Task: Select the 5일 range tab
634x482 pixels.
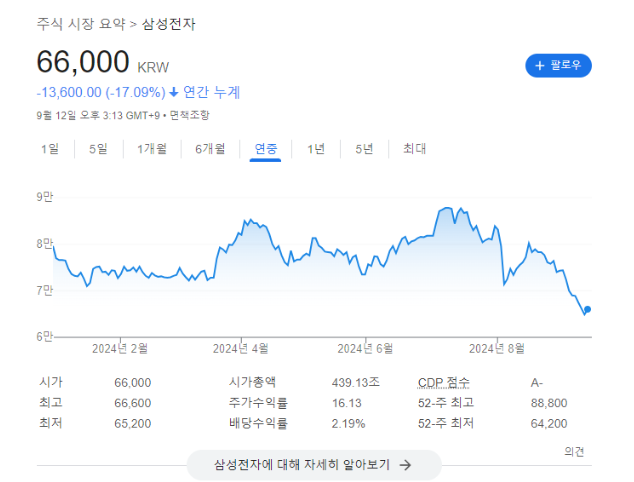Action: [98, 149]
